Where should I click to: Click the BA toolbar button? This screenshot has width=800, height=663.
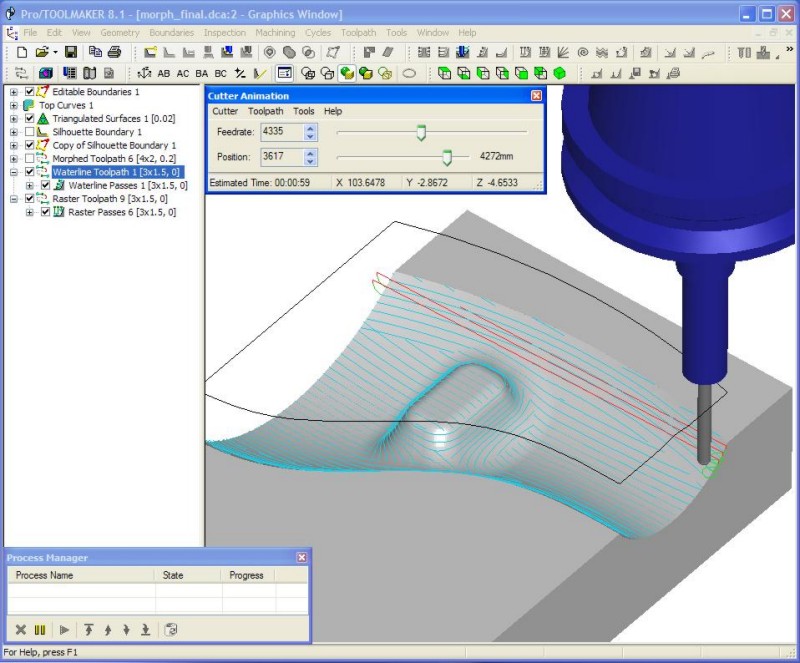[202, 73]
